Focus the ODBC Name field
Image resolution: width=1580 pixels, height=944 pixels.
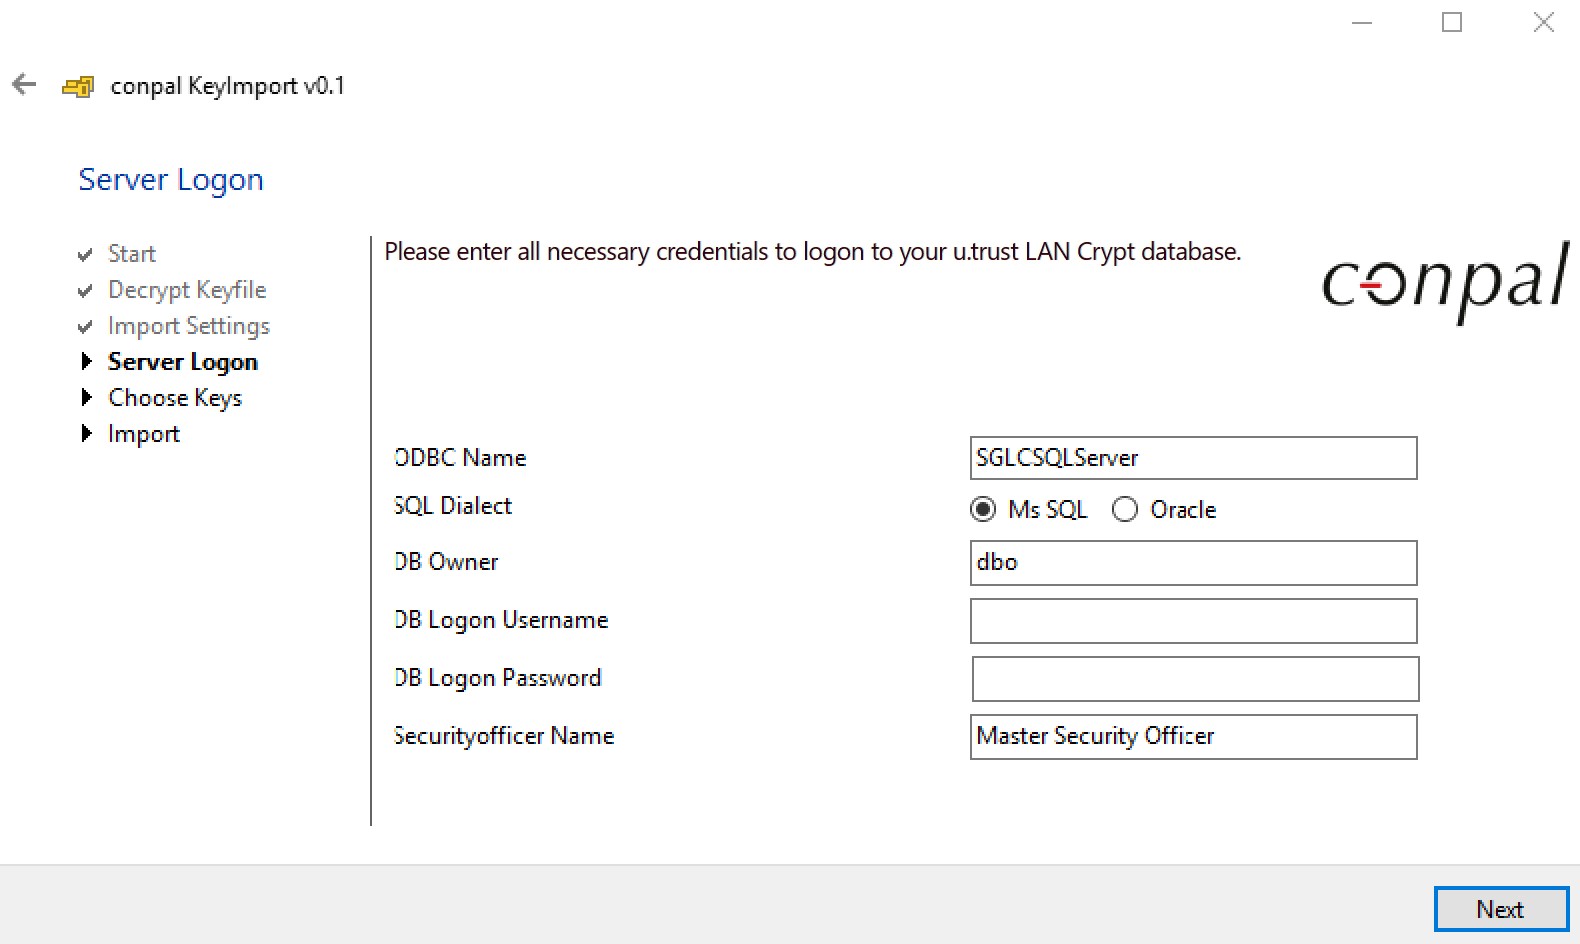(x=1193, y=458)
